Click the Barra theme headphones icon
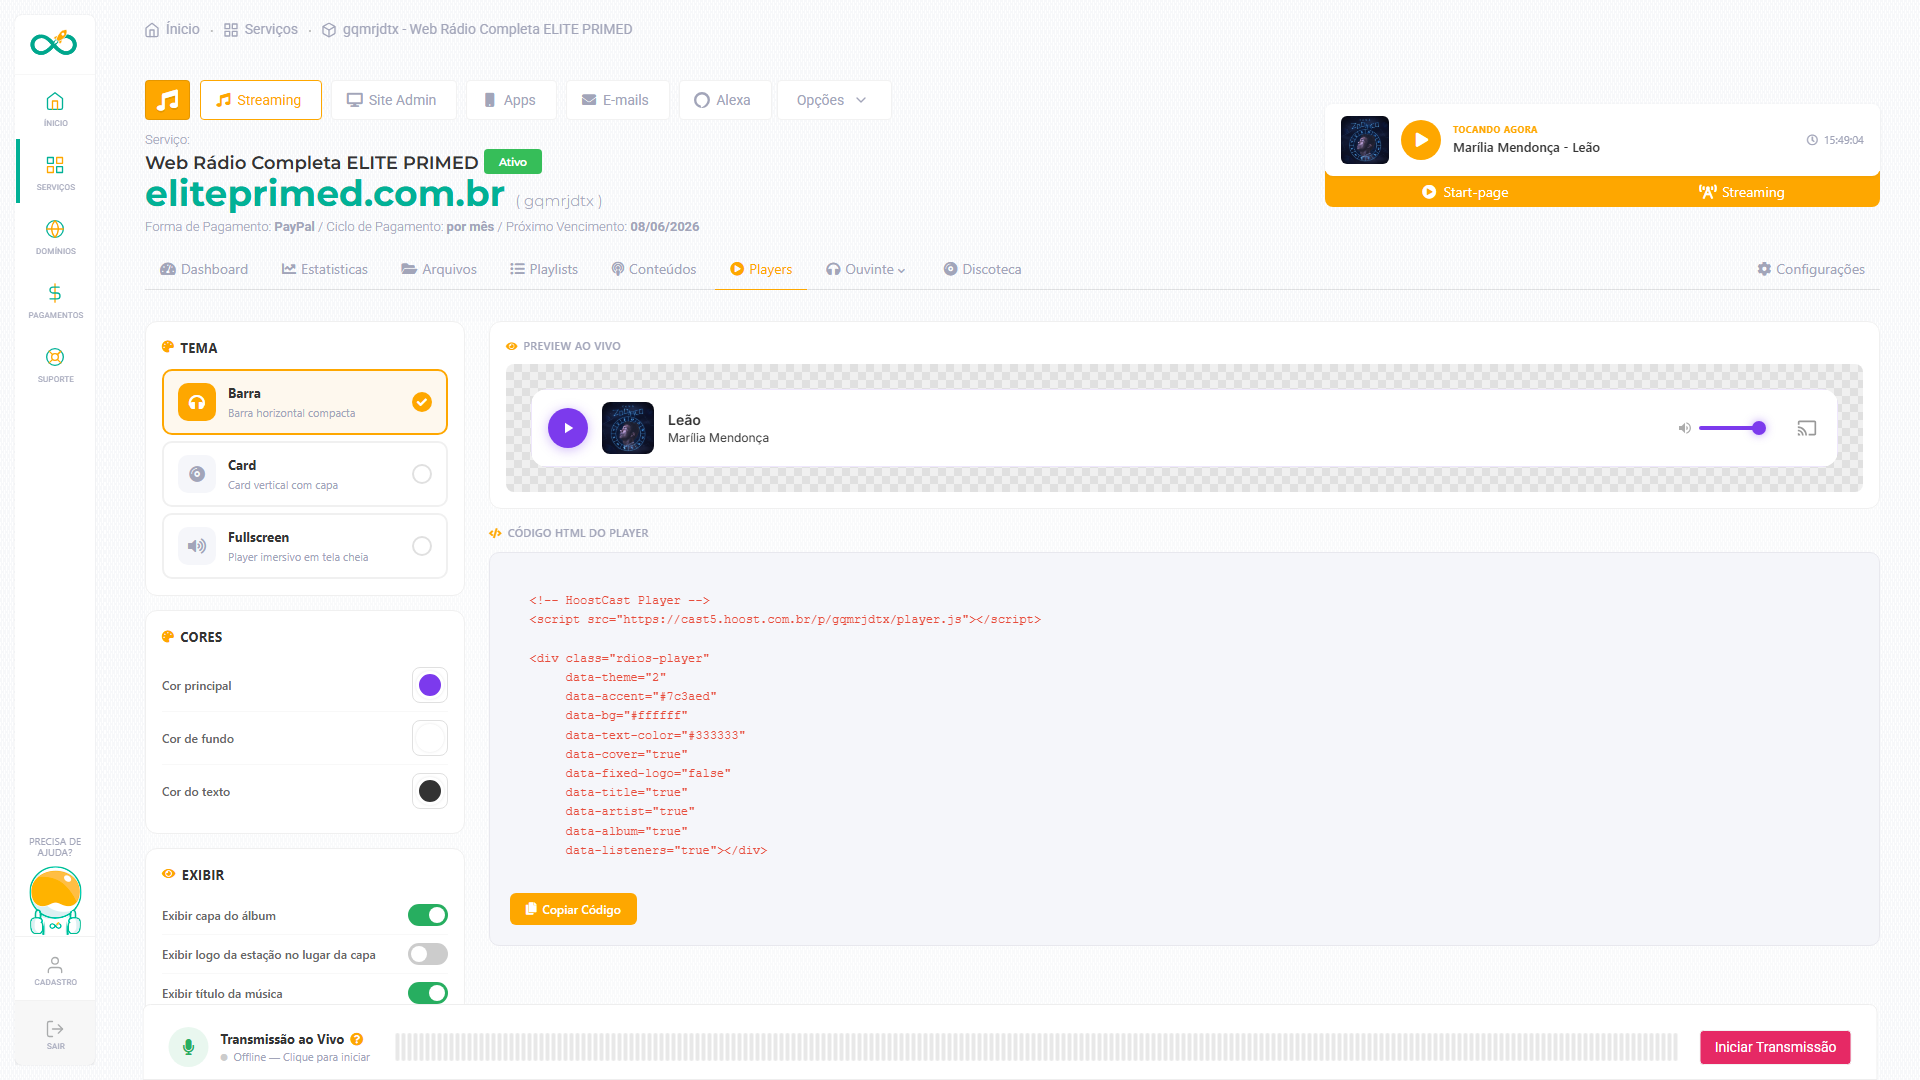This screenshot has width=1920, height=1080. [x=197, y=402]
